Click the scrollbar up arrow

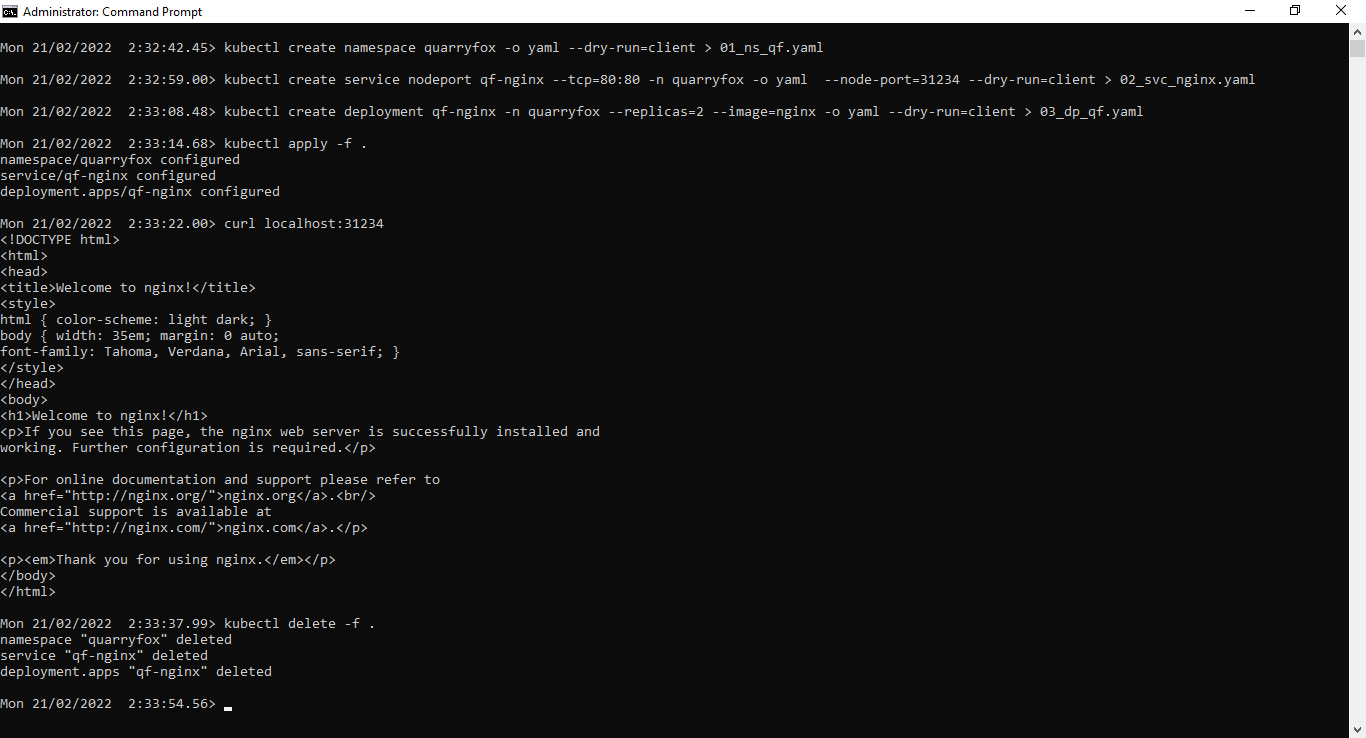pyautogui.click(x=1357, y=31)
